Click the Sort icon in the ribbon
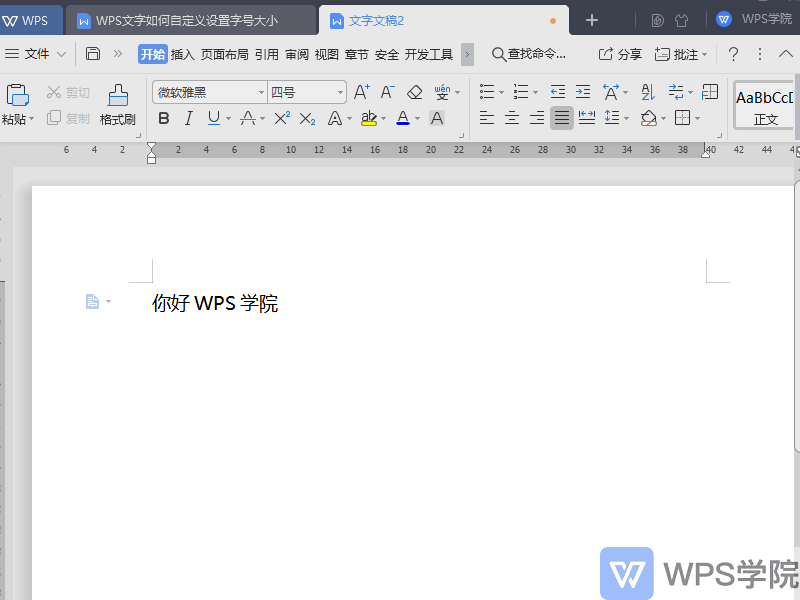The image size is (800, 600). (x=647, y=91)
